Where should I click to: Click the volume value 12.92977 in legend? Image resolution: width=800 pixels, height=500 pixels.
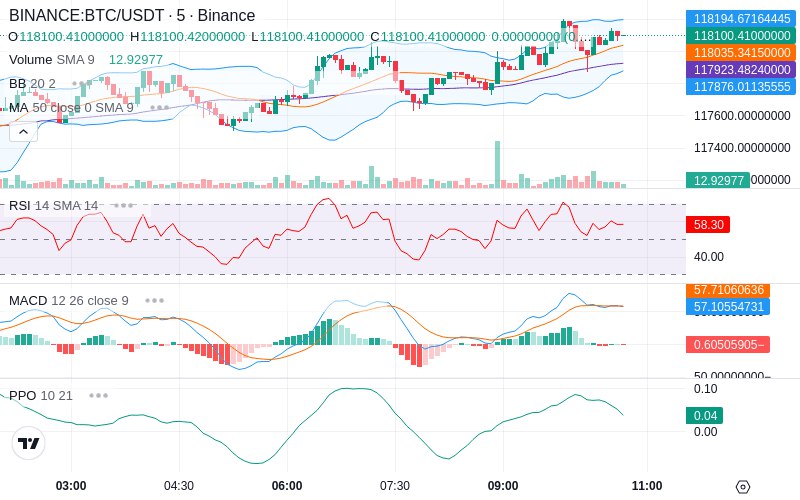click(x=136, y=60)
